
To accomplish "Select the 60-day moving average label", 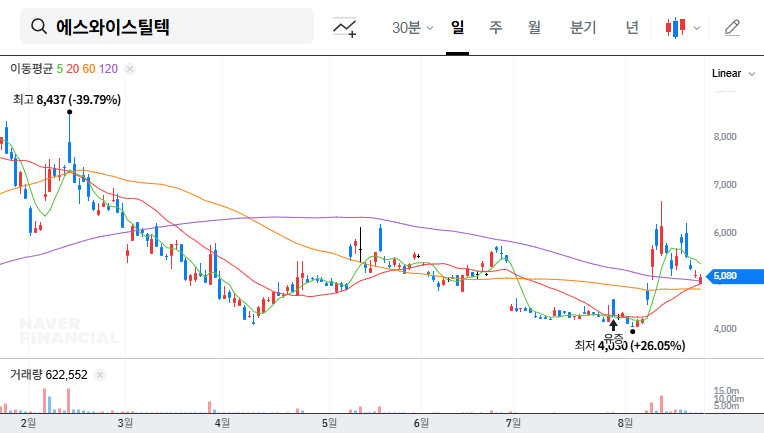I will pos(89,69).
